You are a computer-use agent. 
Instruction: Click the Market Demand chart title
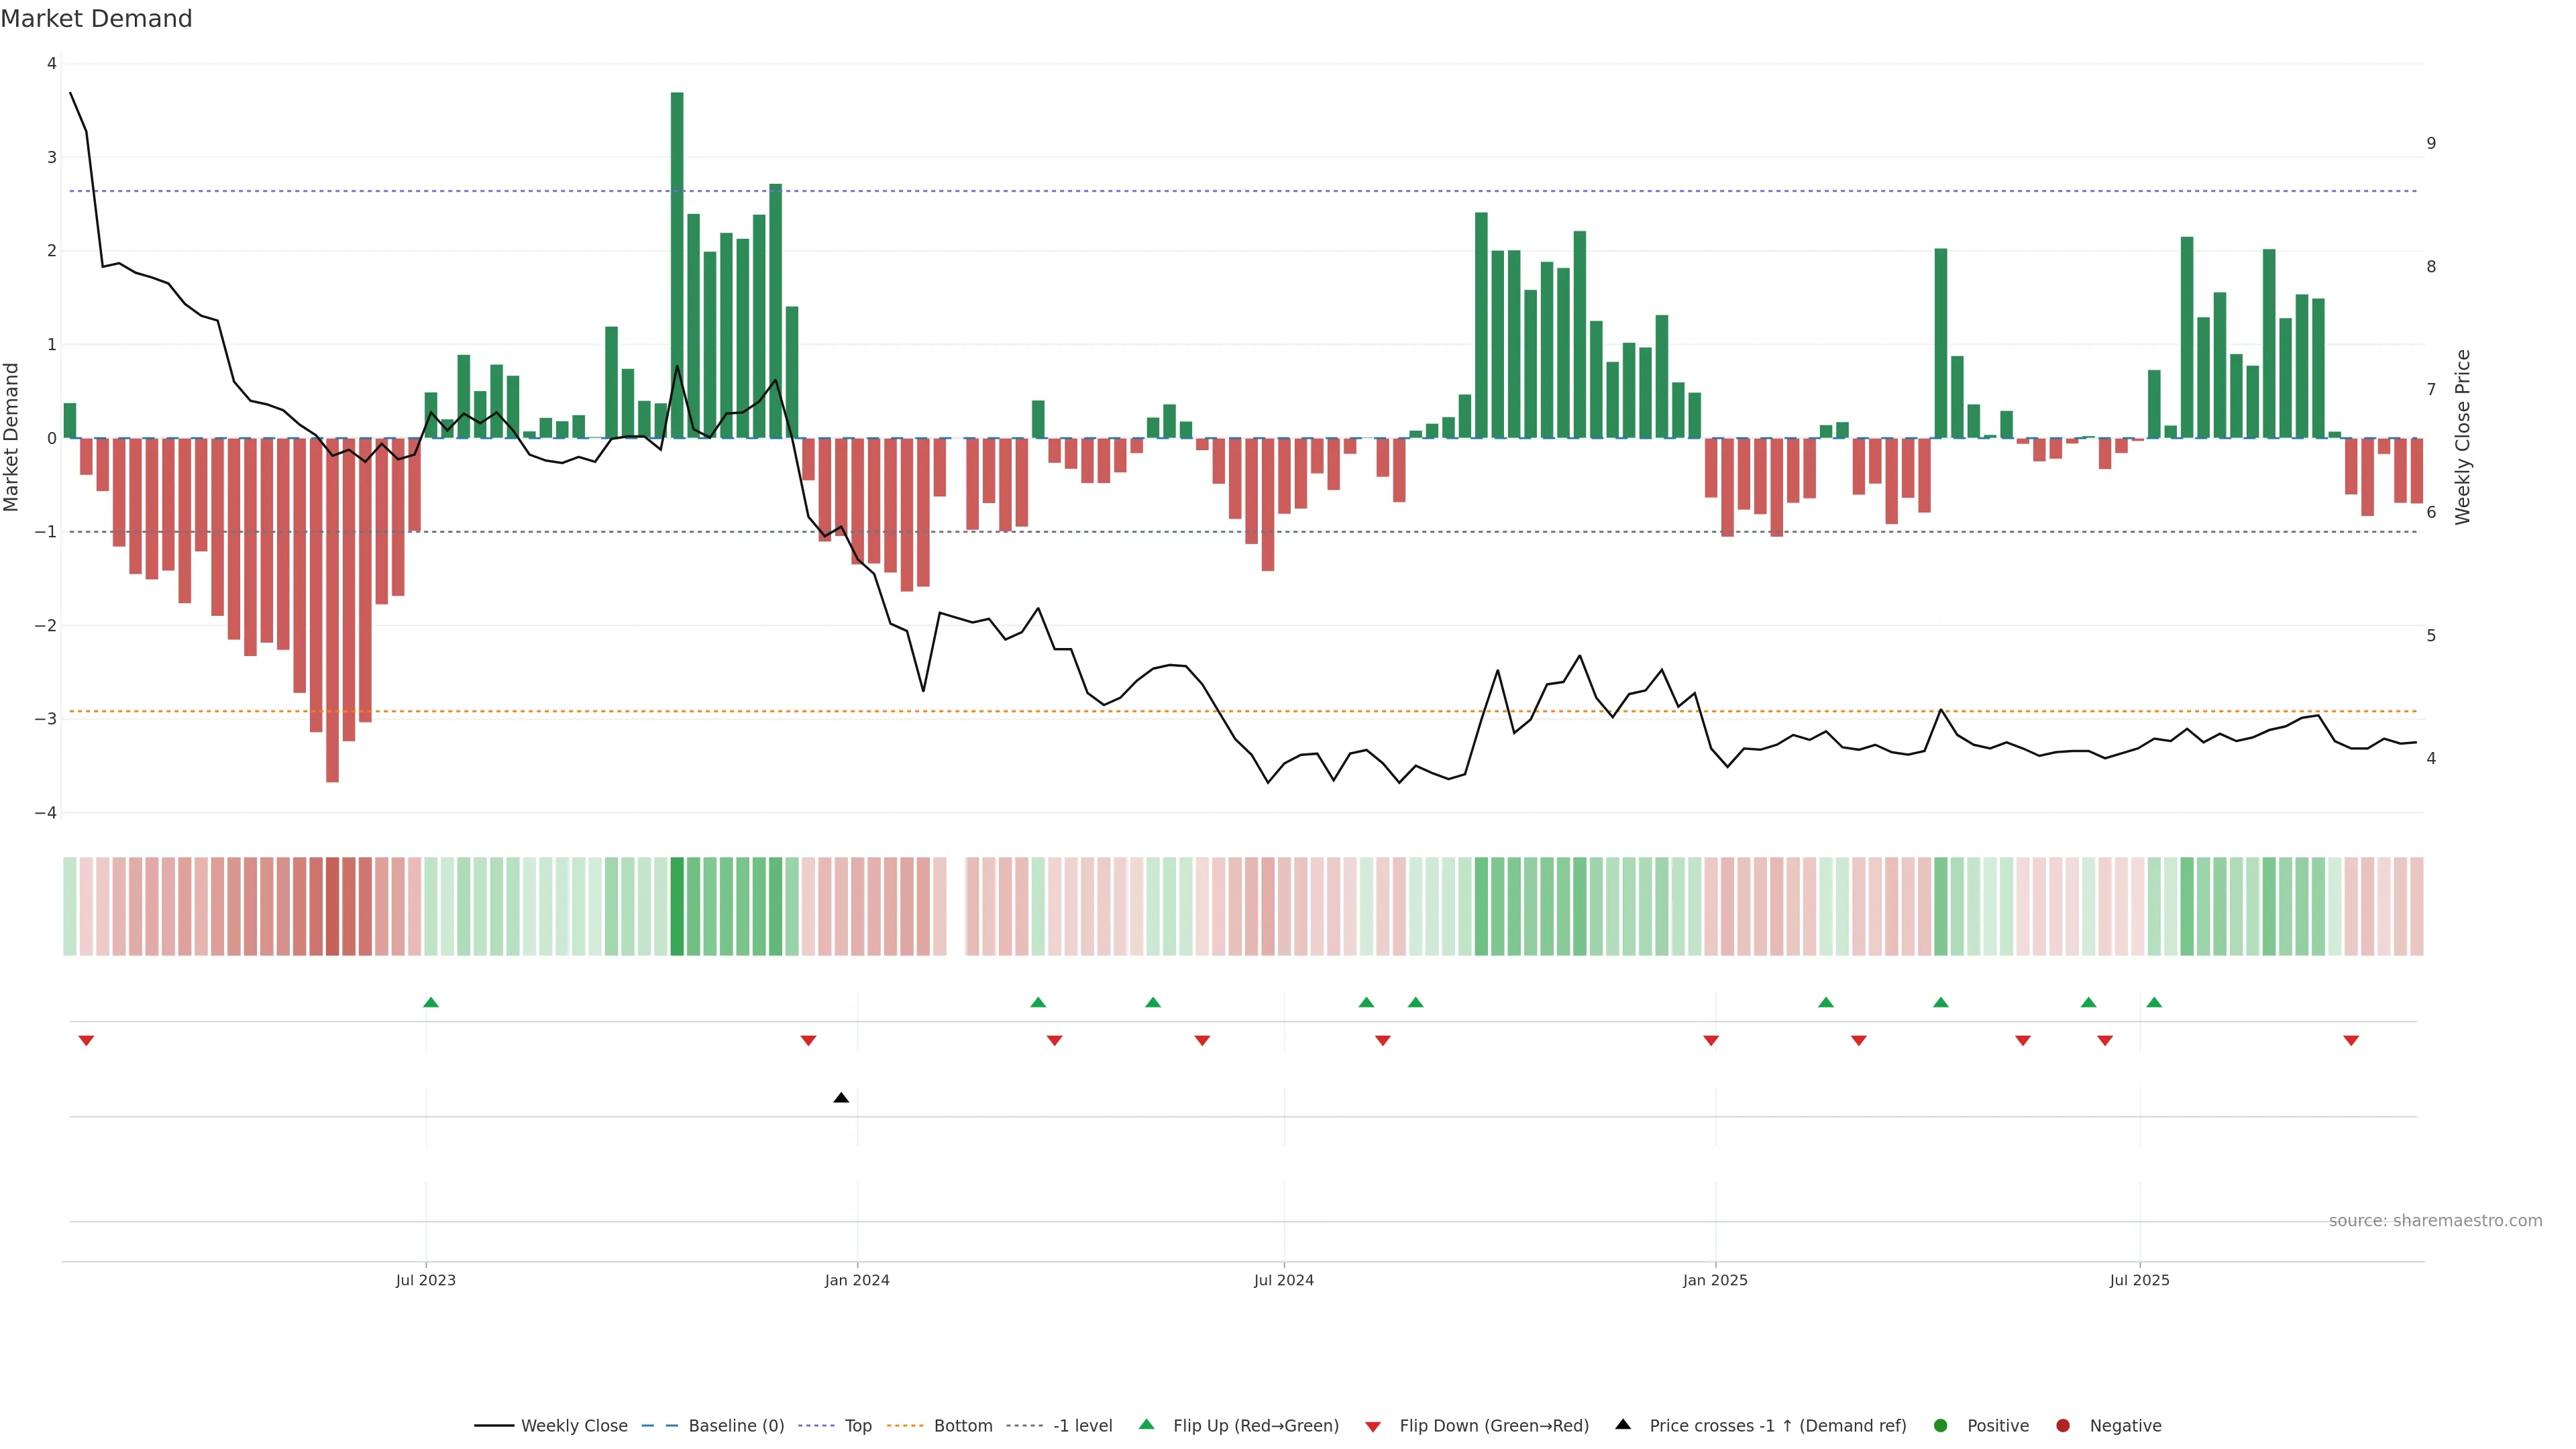click(96, 19)
